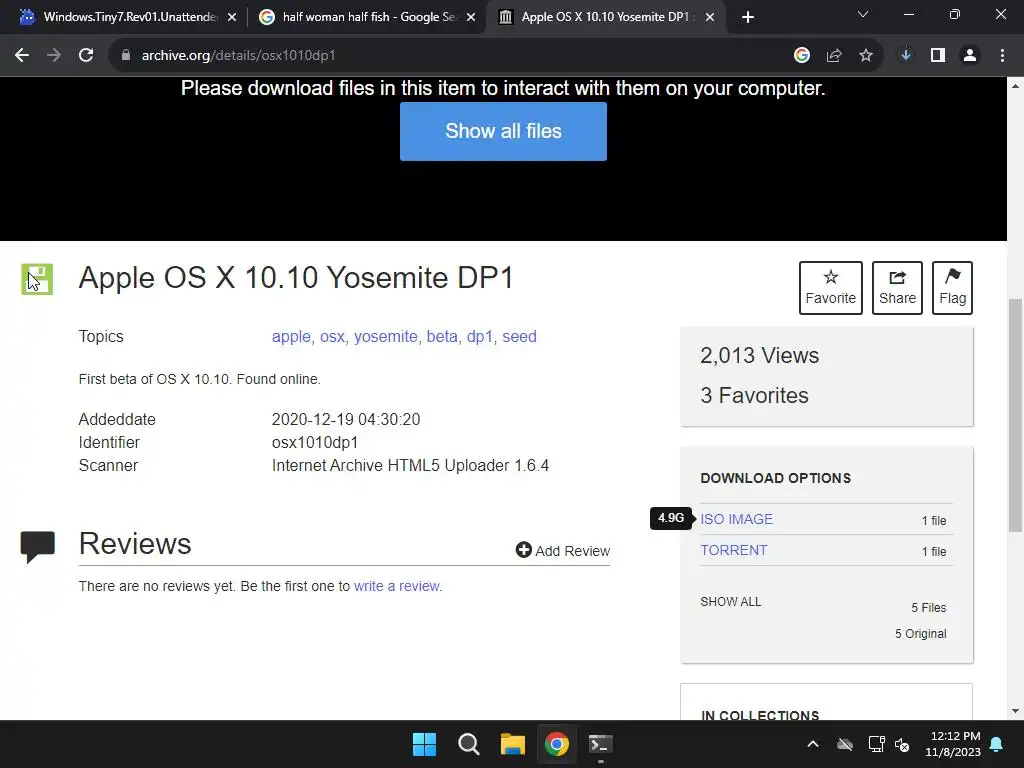Click the address bar URL
1024x768 pixels.
click(x=238, y=56)
